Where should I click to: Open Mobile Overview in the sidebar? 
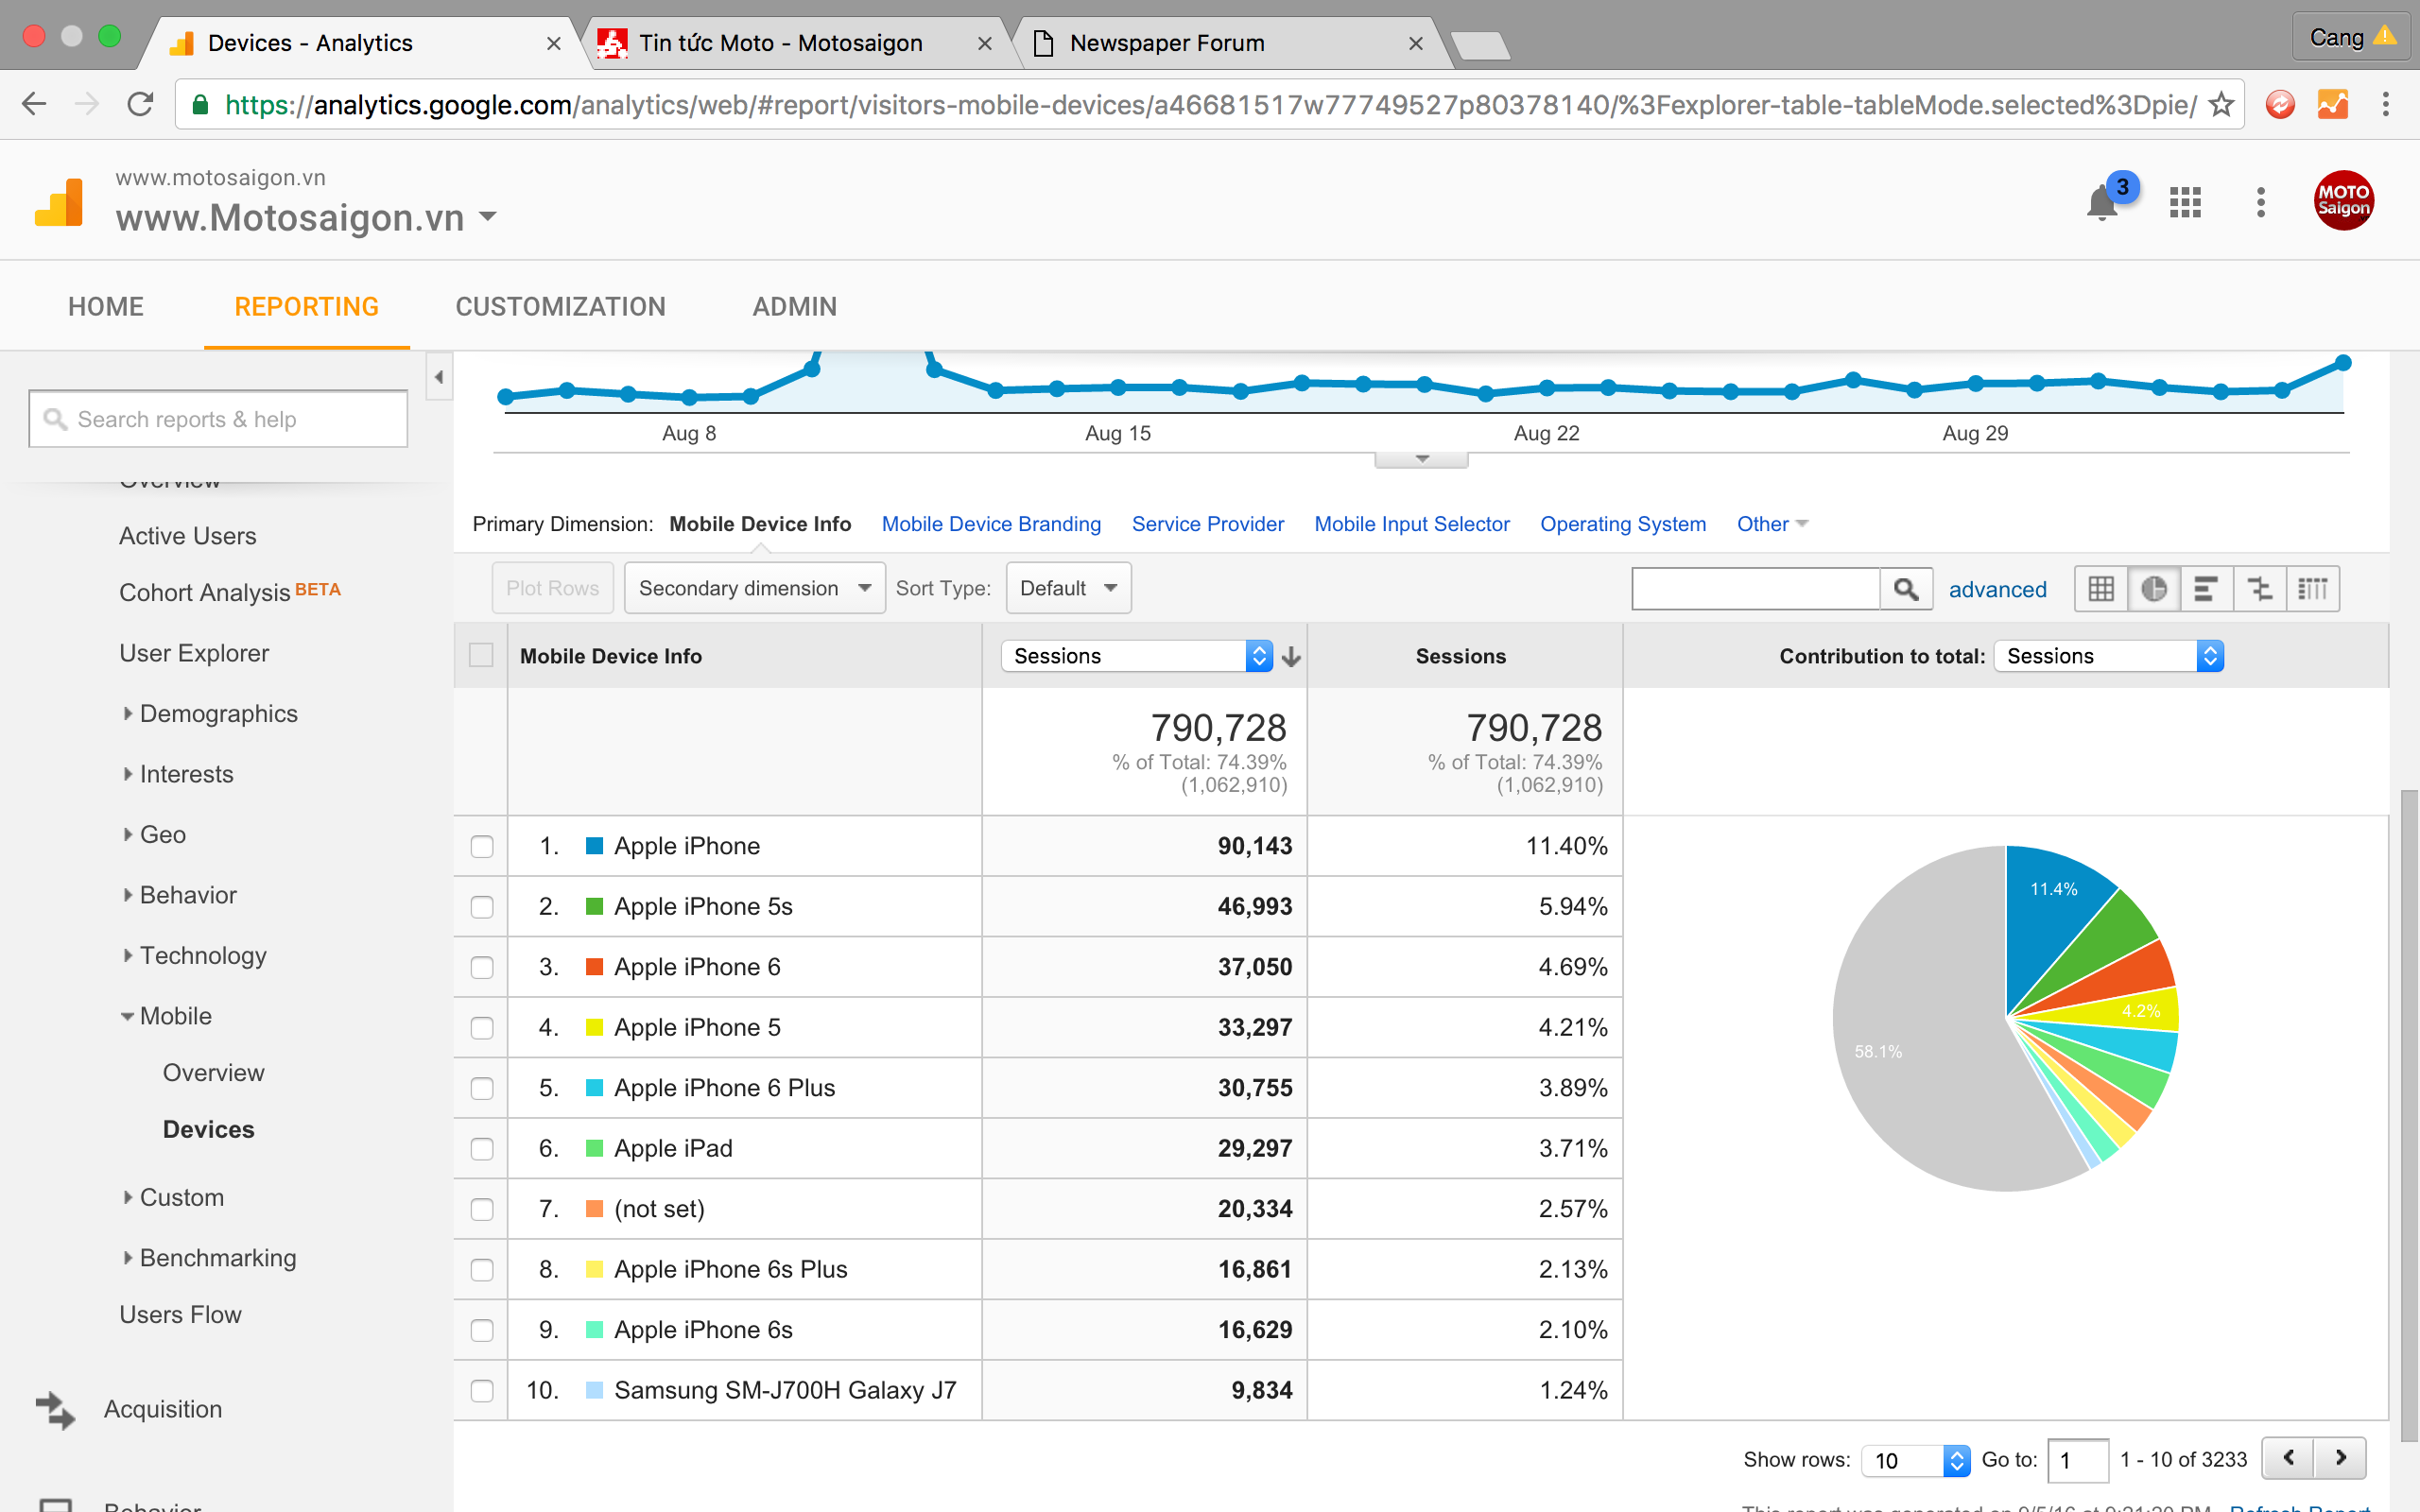[x=214, y=1072]
